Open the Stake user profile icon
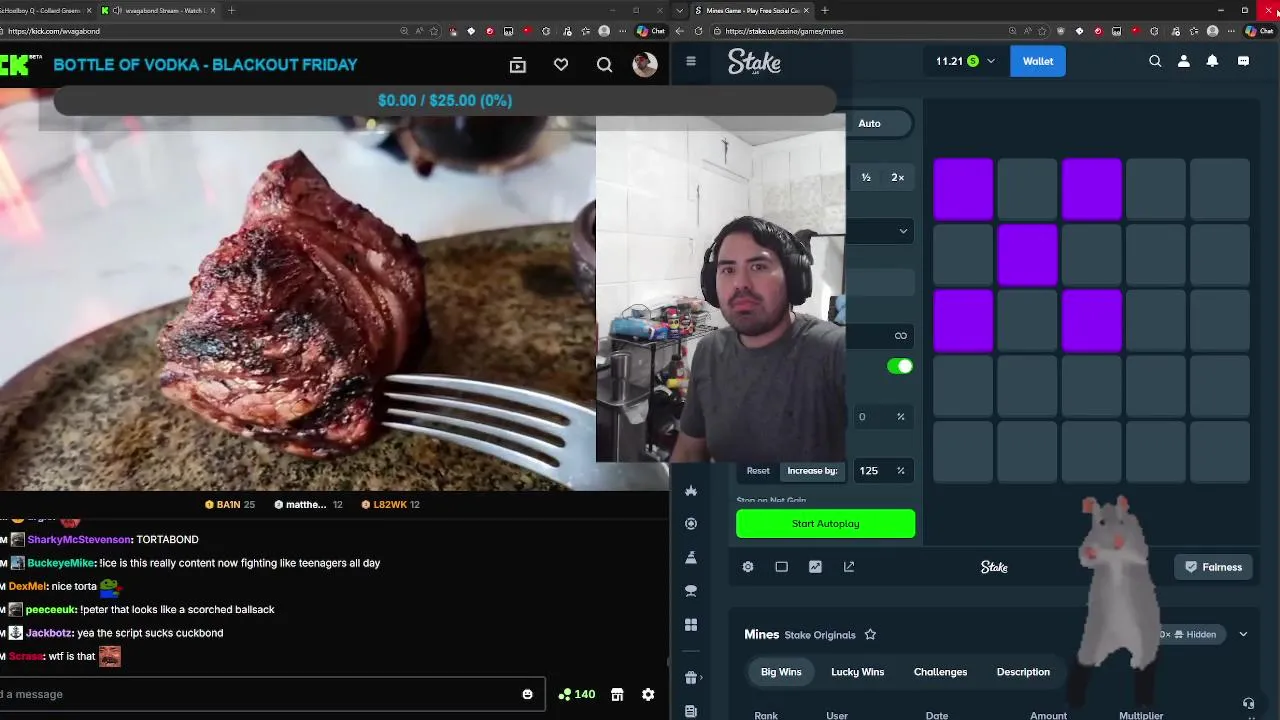This screenshot has height=720, width=1280. pos(1184,61)
